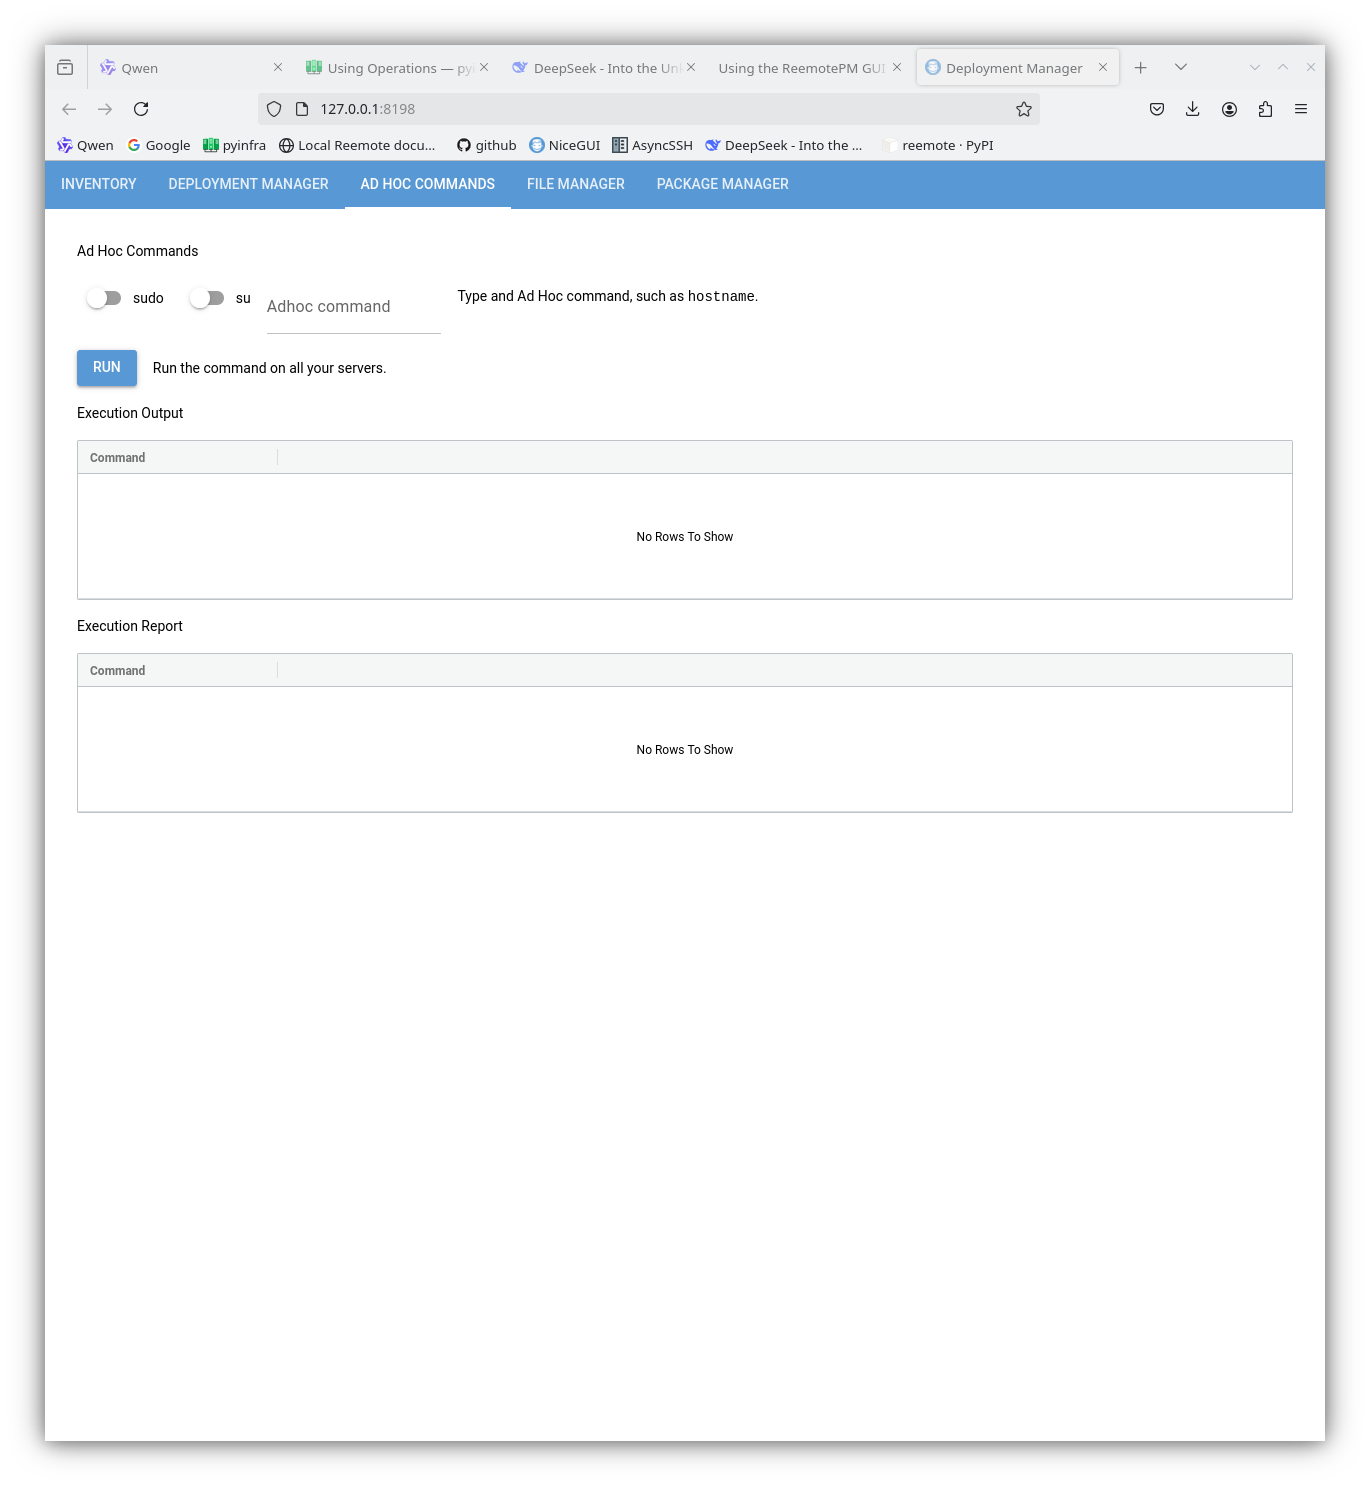
Task: Open the Firefox account profile icon
Action: (x=1229, y=109)
